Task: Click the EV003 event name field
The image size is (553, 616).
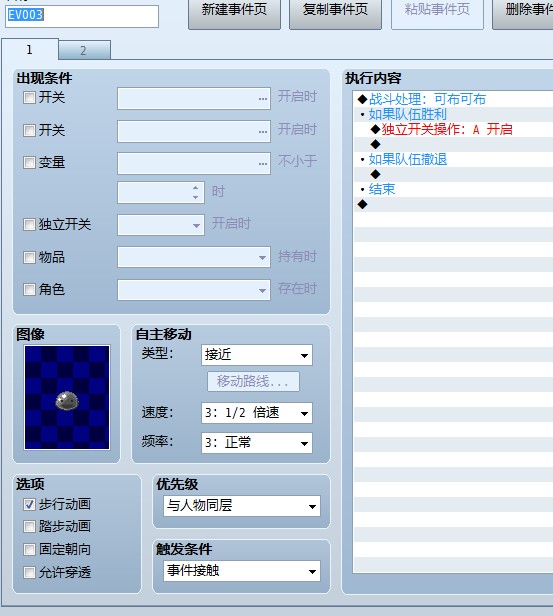Action: coord(82,16)
